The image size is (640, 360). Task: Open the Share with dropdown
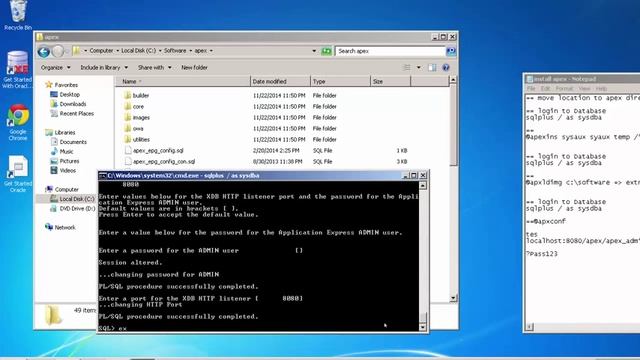coord(155,67)
